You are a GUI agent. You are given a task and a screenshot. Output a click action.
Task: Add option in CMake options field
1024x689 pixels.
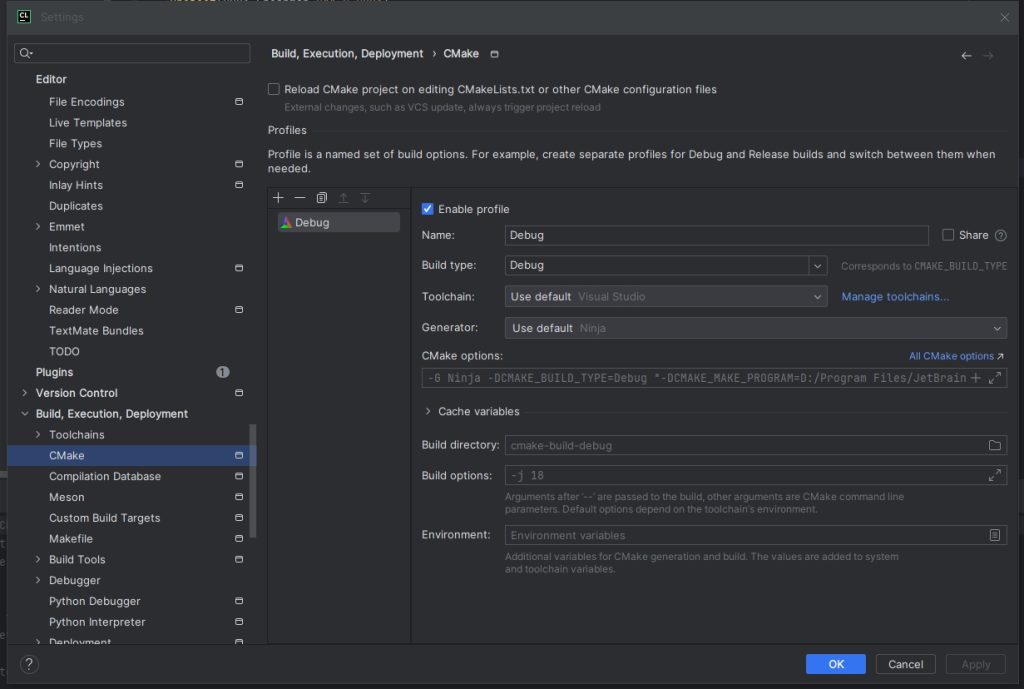pyautogui.click(x=976, y=378)
